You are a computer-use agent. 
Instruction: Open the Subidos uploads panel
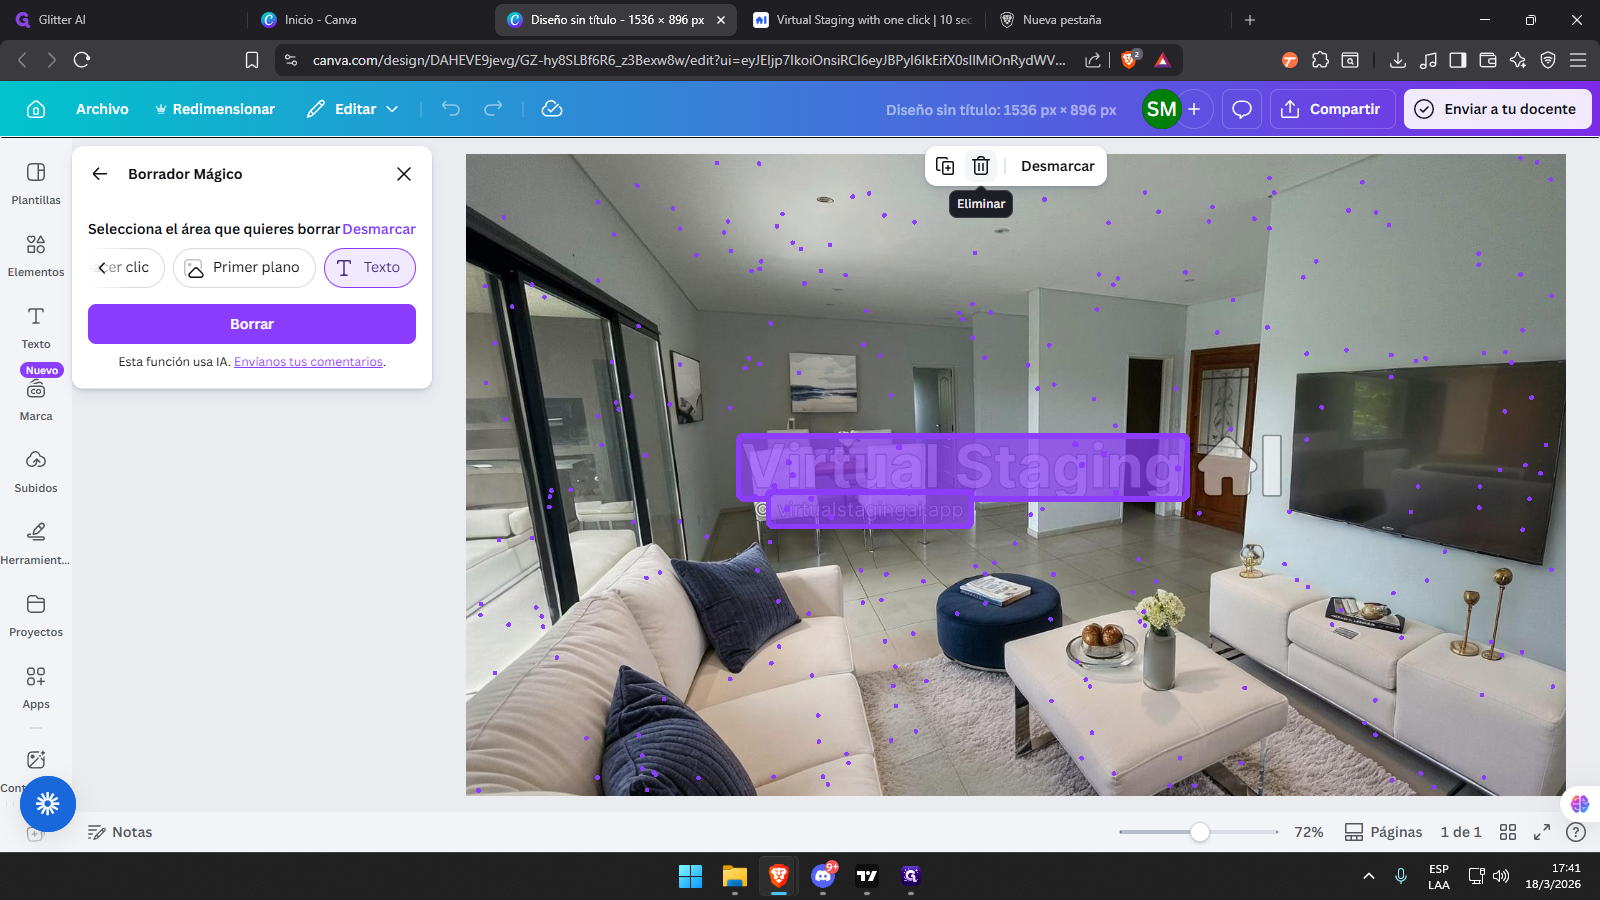[36, 471]
